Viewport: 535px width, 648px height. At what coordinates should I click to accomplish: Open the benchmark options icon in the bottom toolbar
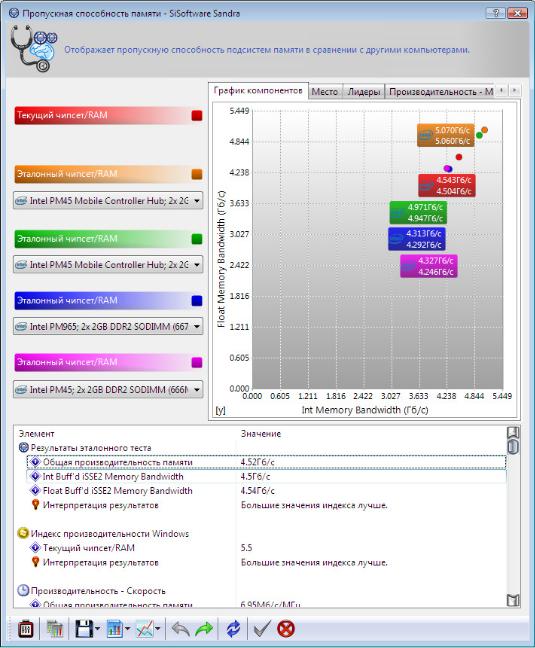click(26, 629)
